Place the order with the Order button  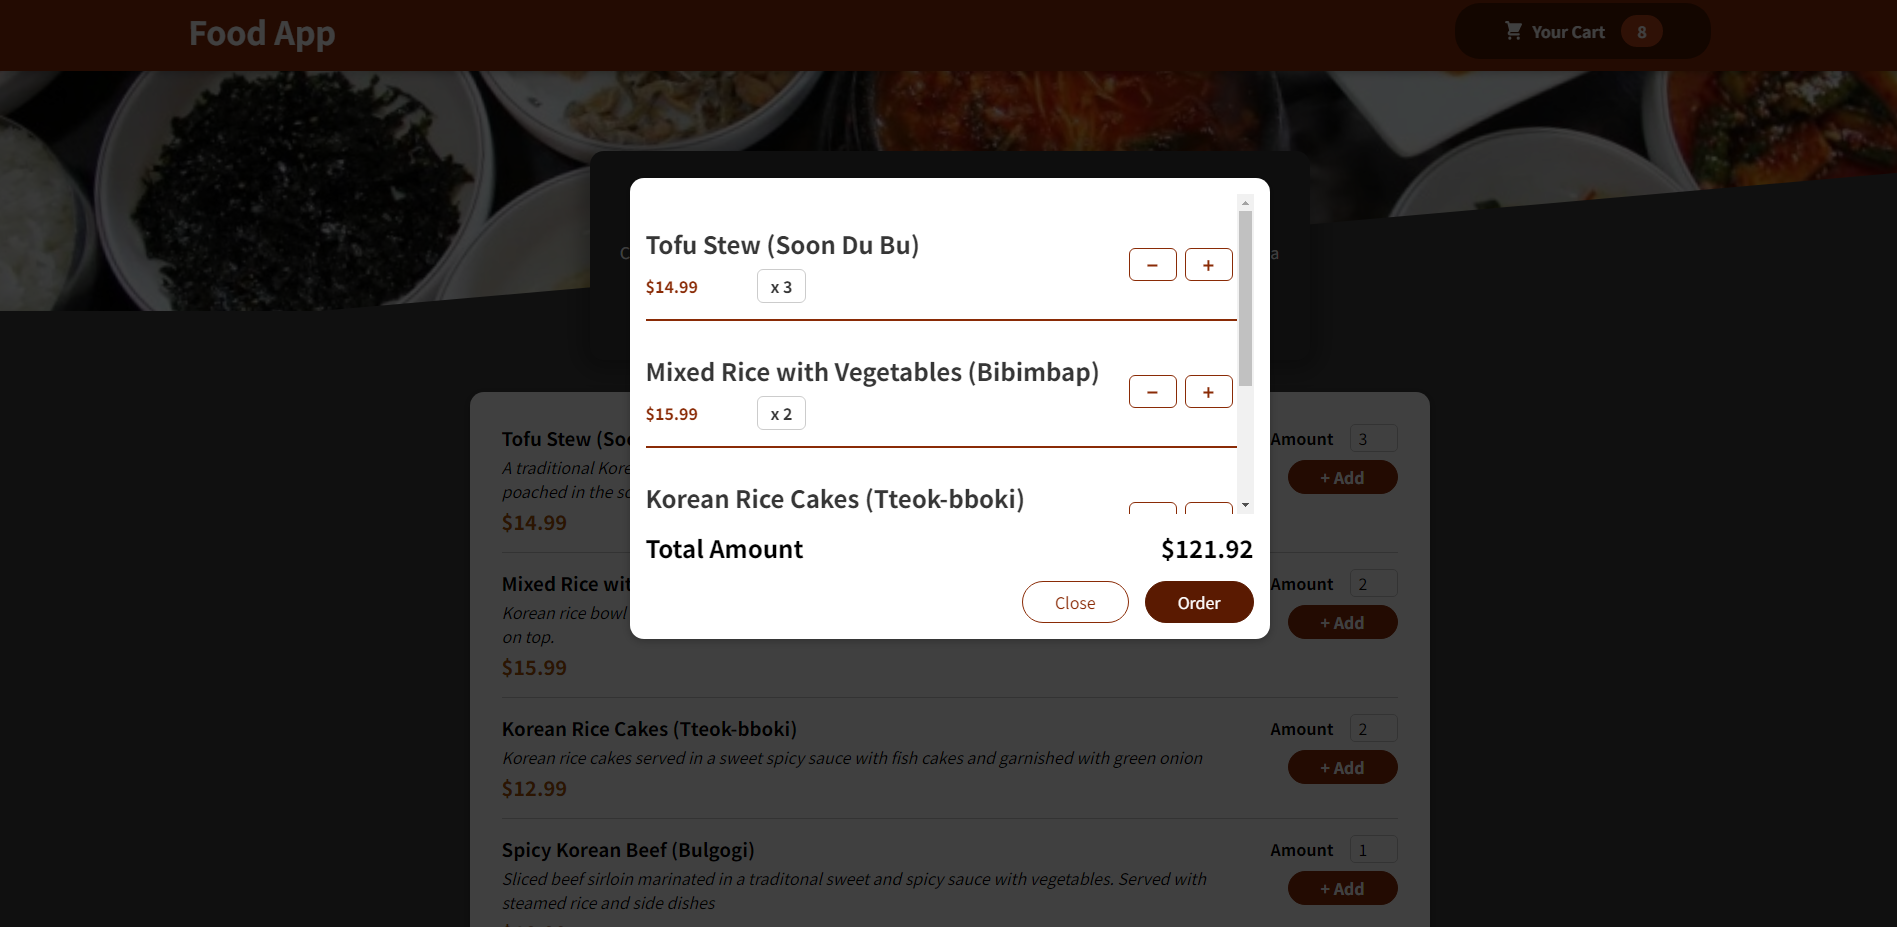point(1198,601)
